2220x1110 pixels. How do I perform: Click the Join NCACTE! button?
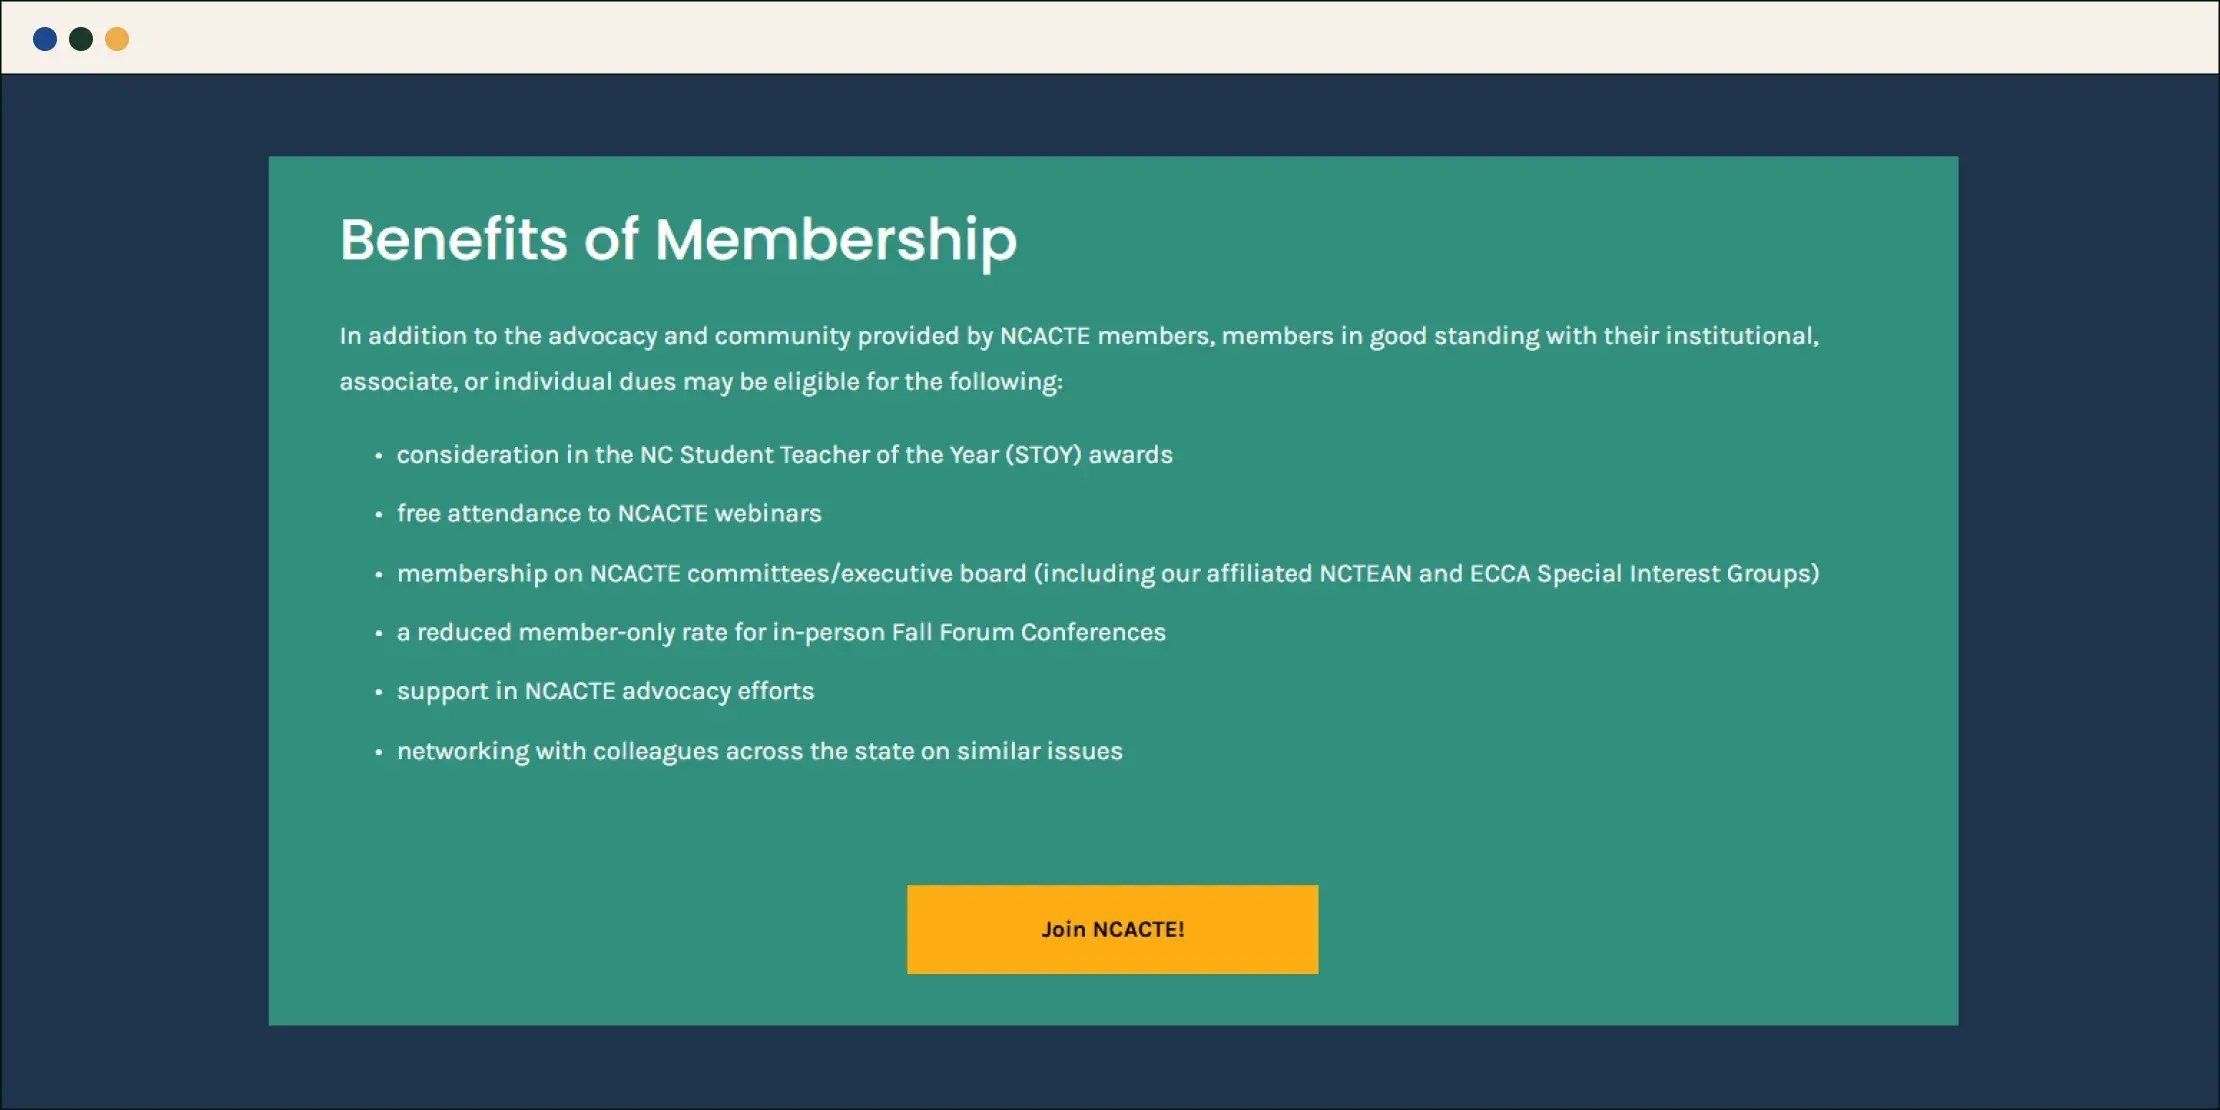tap(1112, 929)
